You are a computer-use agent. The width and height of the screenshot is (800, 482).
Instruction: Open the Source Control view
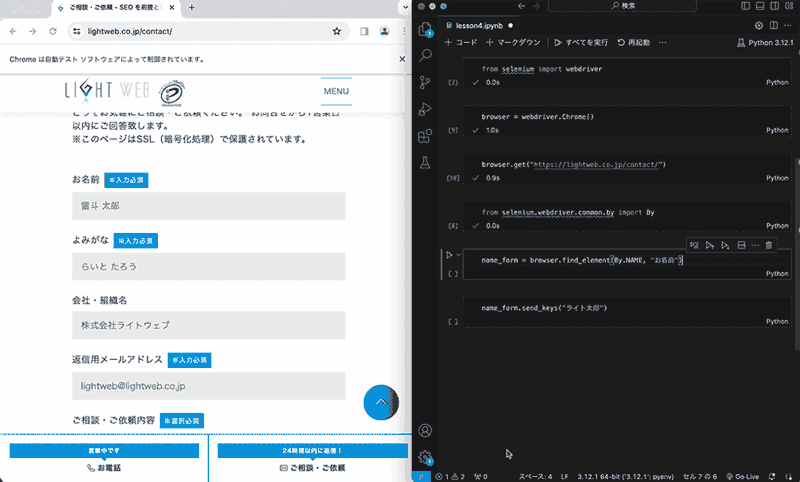(425, 82)
